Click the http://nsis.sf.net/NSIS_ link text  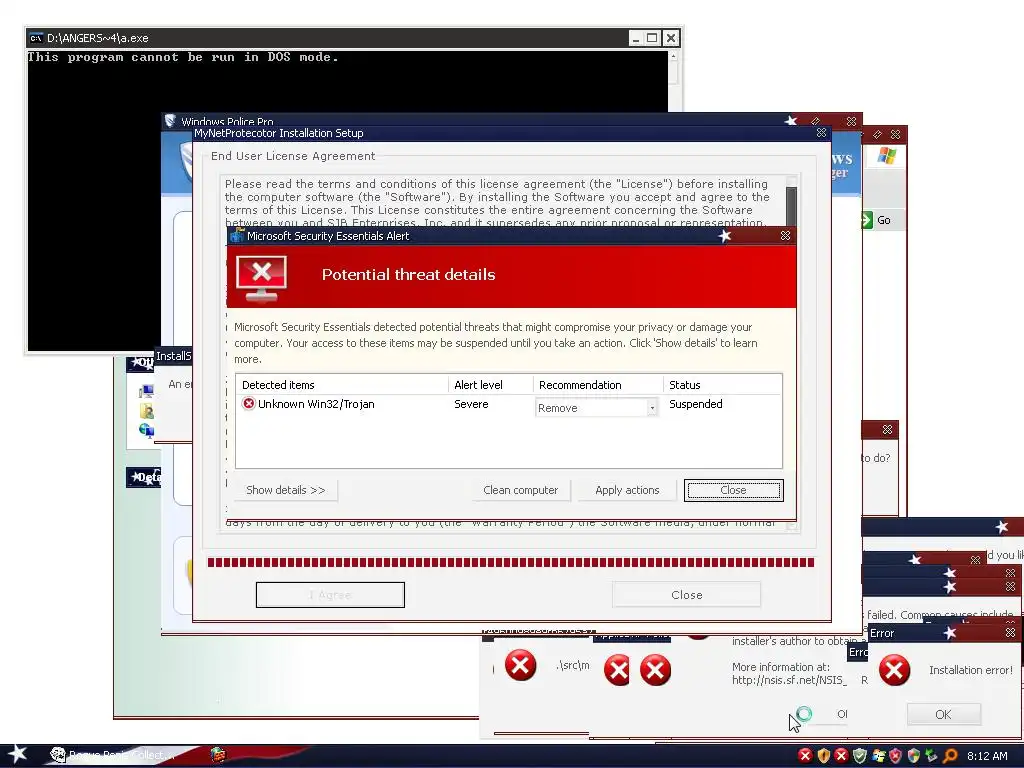pos(789,680)
